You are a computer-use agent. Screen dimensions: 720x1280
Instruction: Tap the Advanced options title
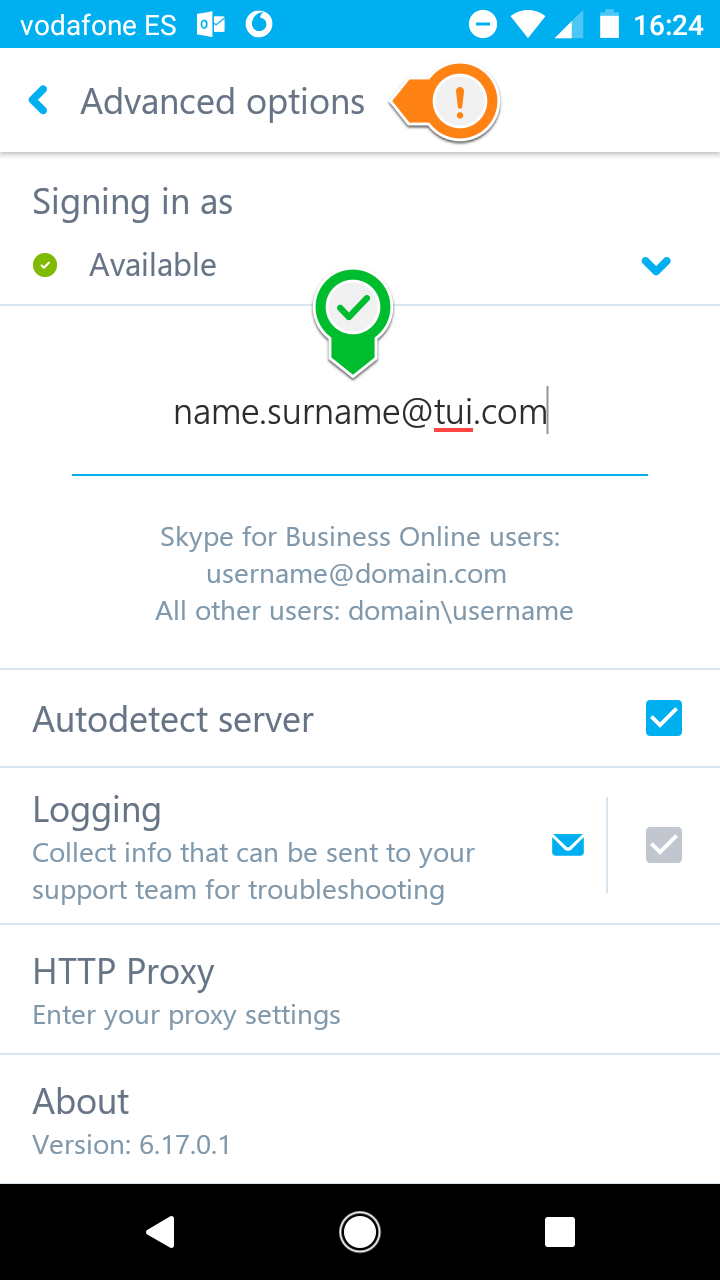[223, 102]
